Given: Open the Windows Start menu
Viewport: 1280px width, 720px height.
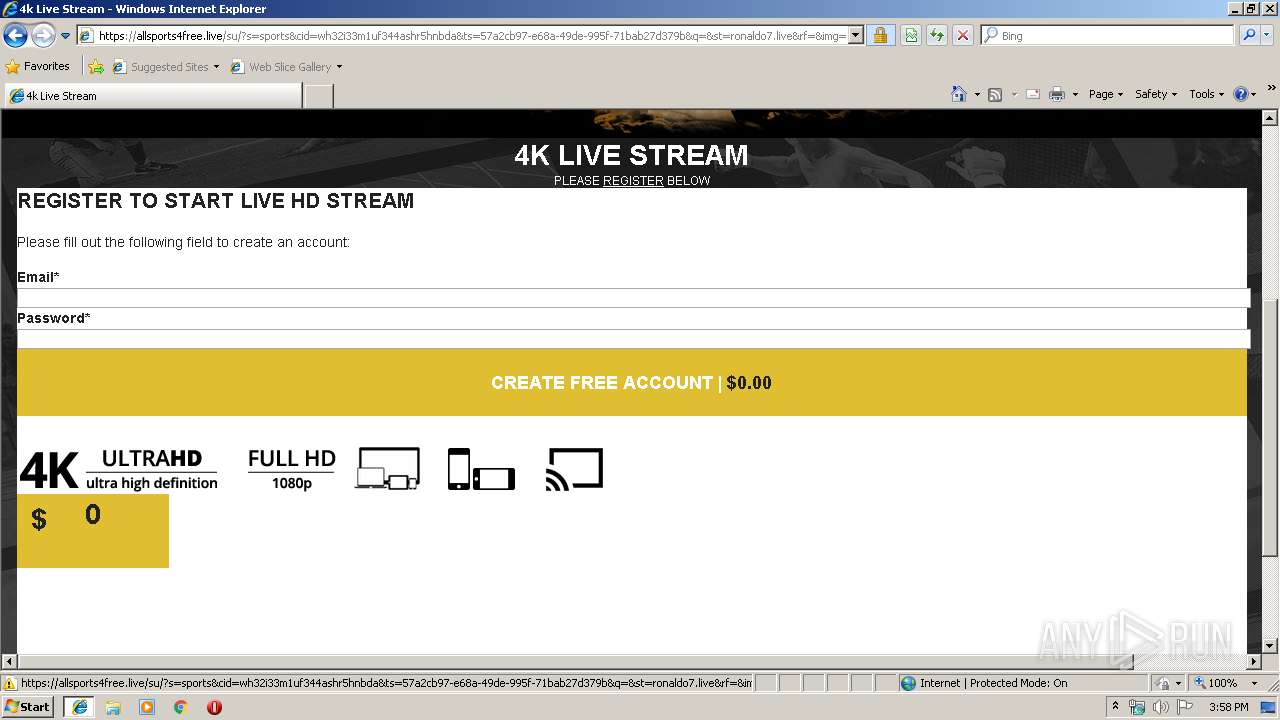Looking at the screenshot, I should [x=28, y=706].
